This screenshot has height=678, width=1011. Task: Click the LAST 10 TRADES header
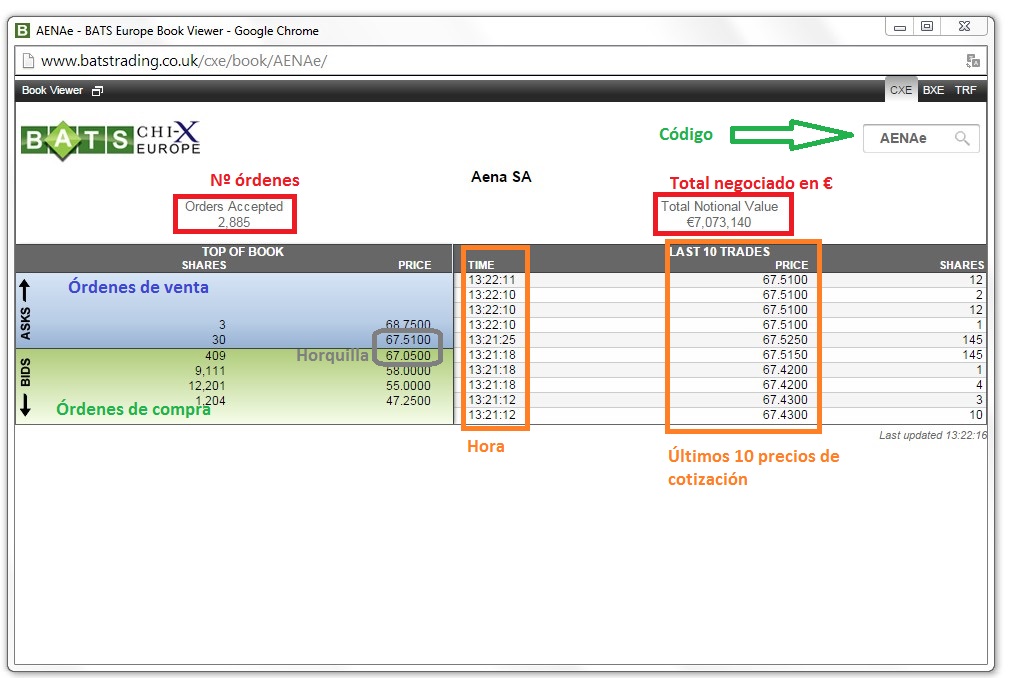tap(720, 251)
